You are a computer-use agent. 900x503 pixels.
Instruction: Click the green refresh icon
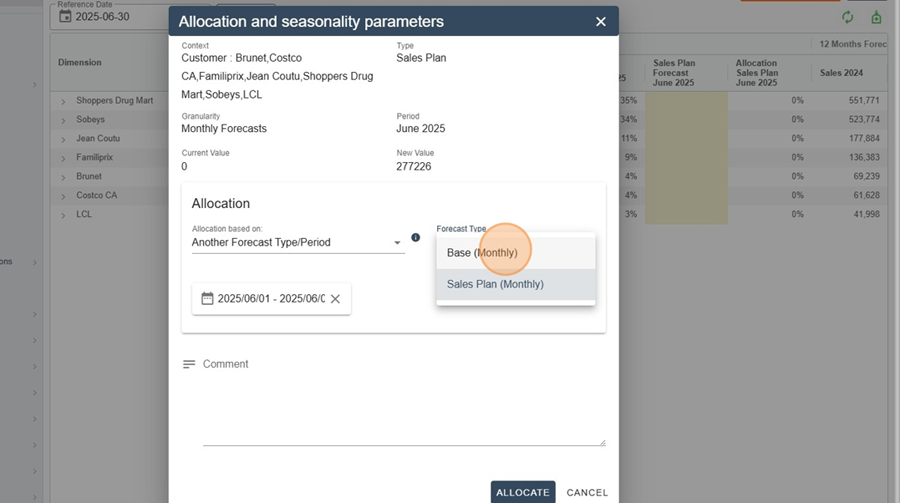[848, 17]
